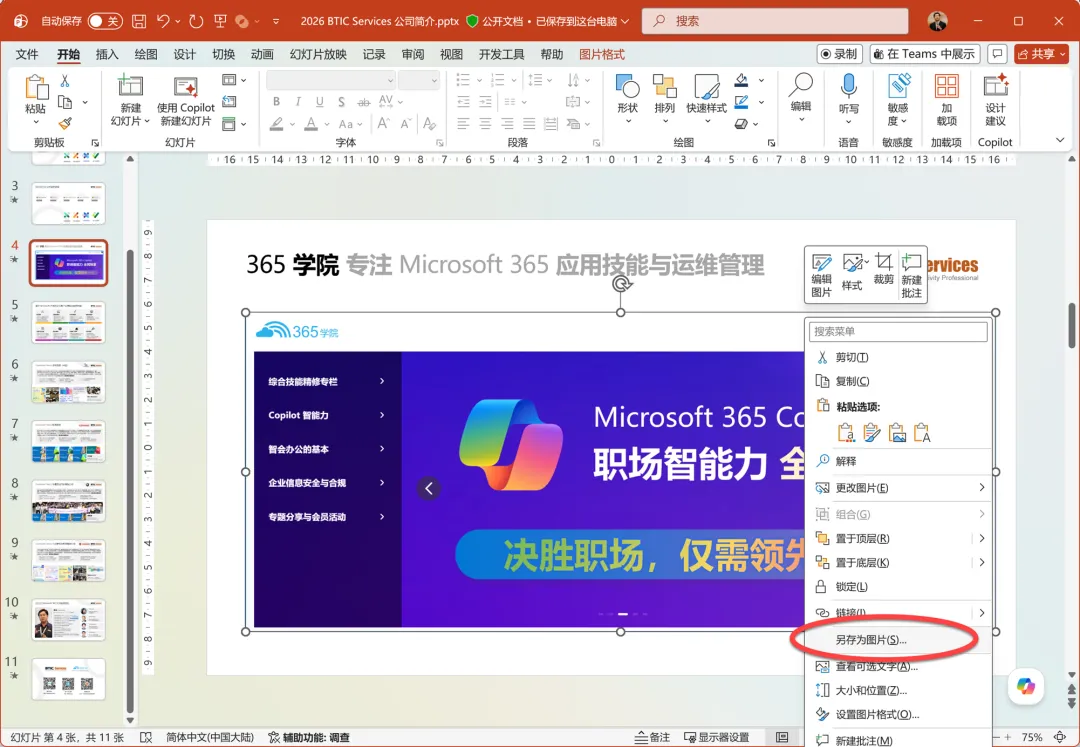Toggle the AutoSave (自动保存) switch

tap(105, 21)
